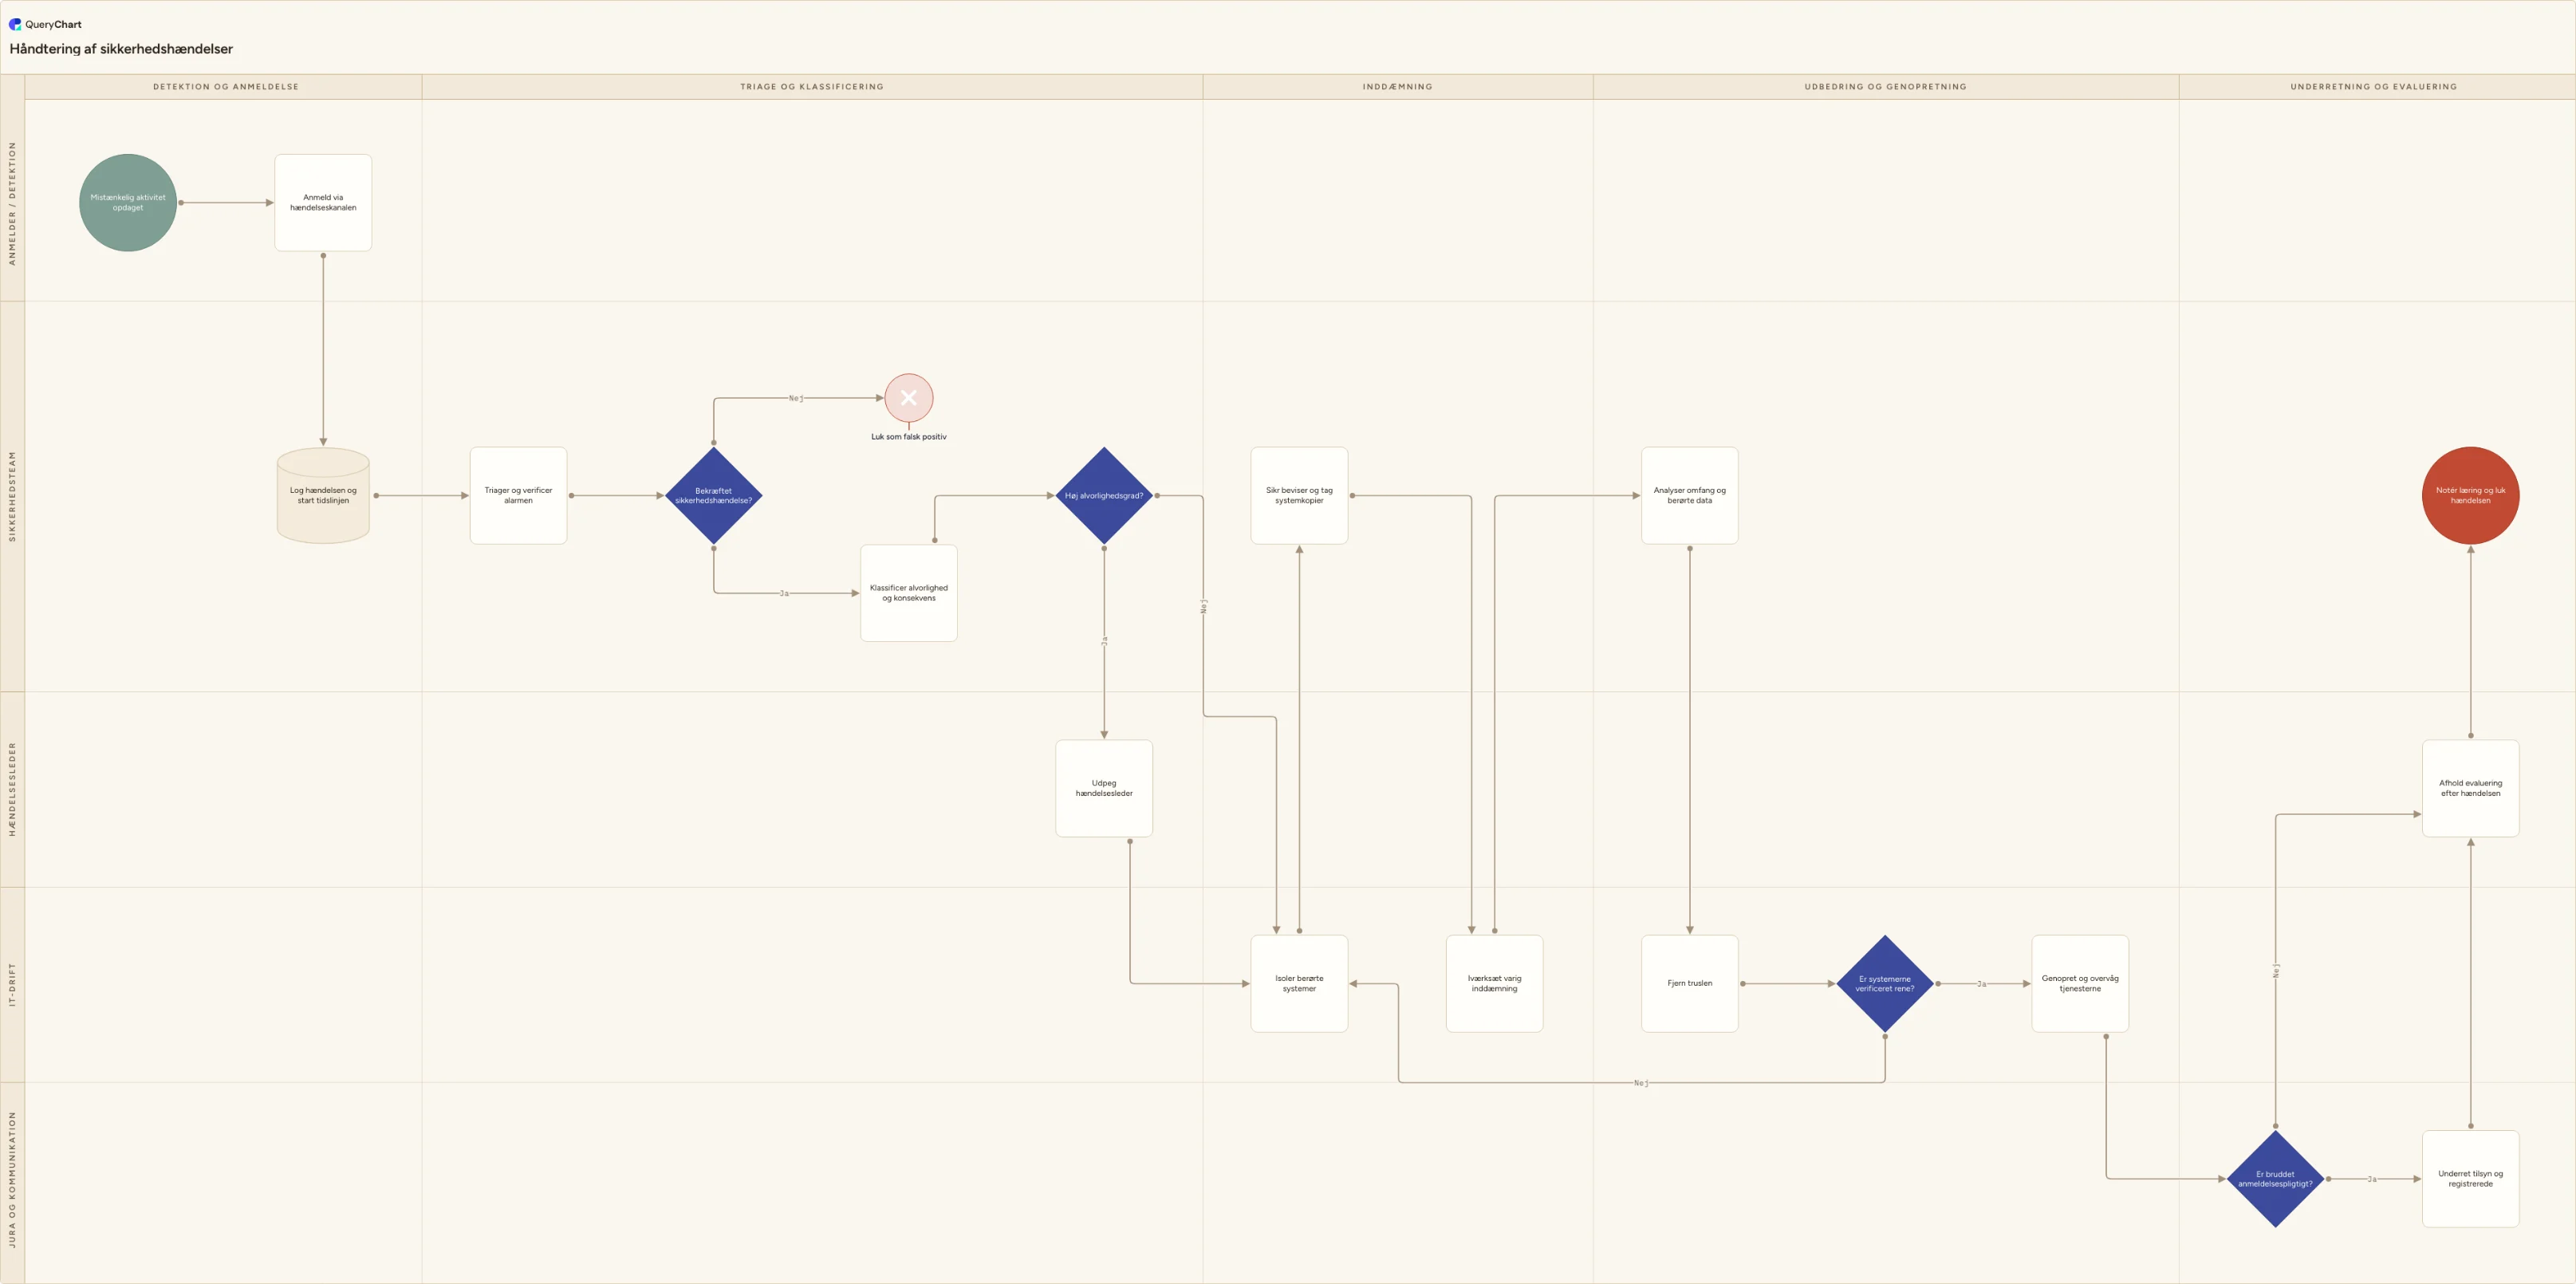Image resolution: width=2576 pixels, height=1284 pixels.
Task: Select the green 'Mistænkelig aktivitet opdaget' start circle
Action: tap(128, 203)
